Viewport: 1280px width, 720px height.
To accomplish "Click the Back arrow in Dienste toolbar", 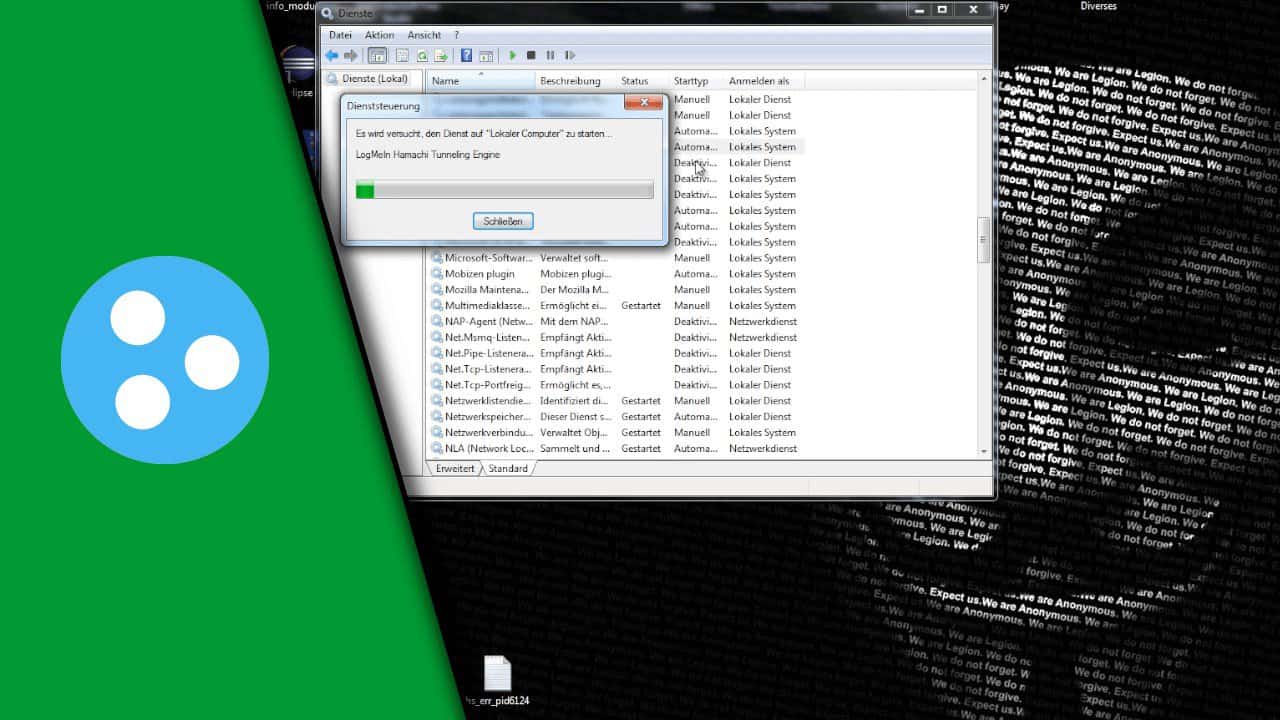I will 331,56.
